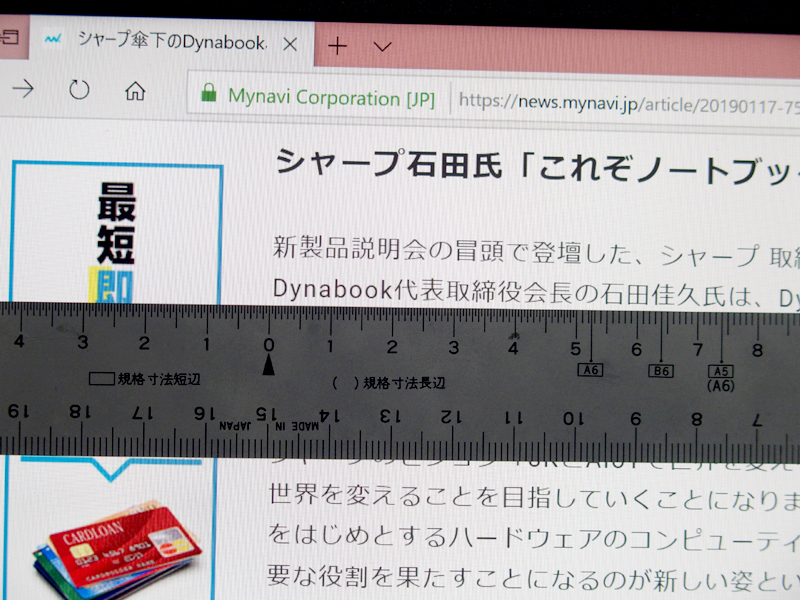Select the シャープ傘下のDynabook tab
Image resolution: width=800 pixels, height=600 pixels.
click(171, 41)
